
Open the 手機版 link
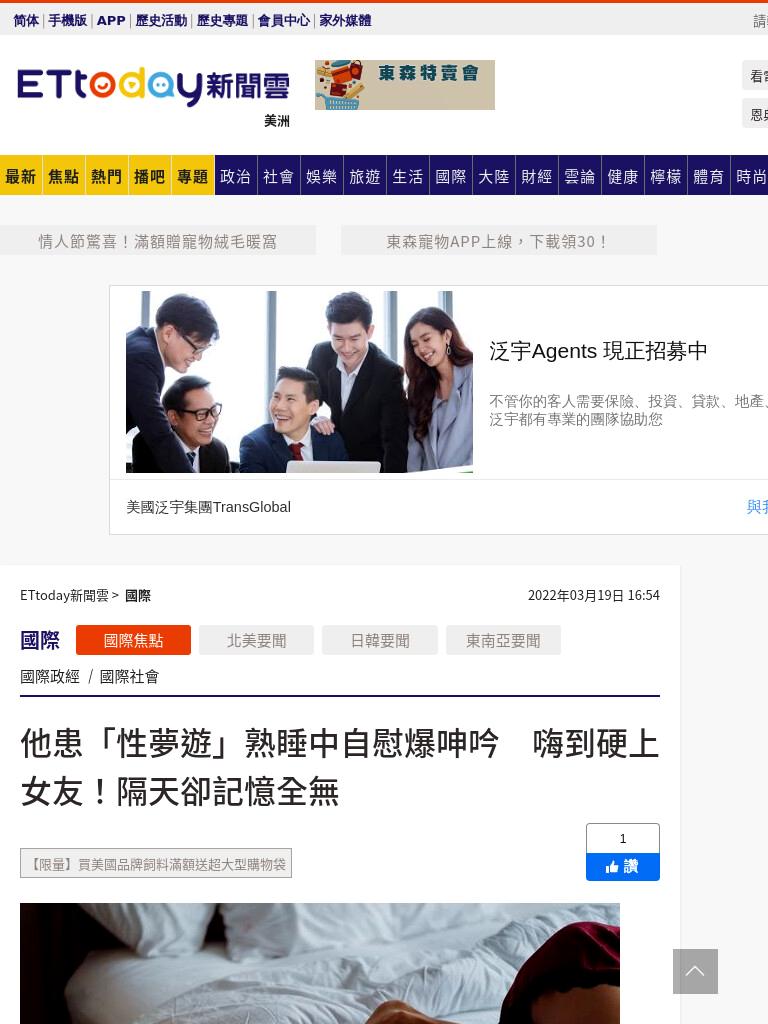(x=67, y=20)
